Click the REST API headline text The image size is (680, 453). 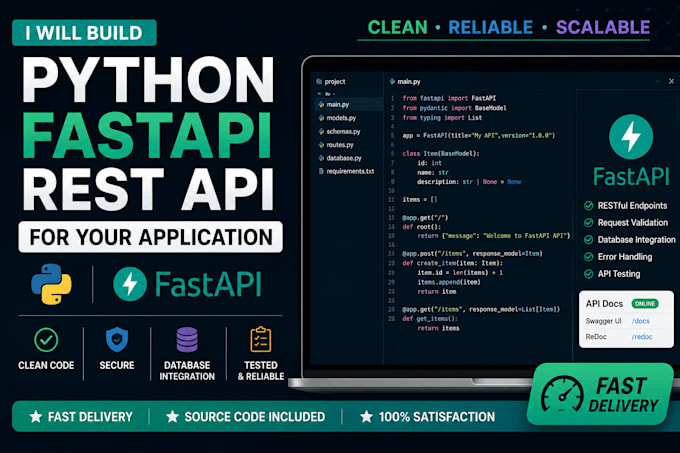coord(148,189)
